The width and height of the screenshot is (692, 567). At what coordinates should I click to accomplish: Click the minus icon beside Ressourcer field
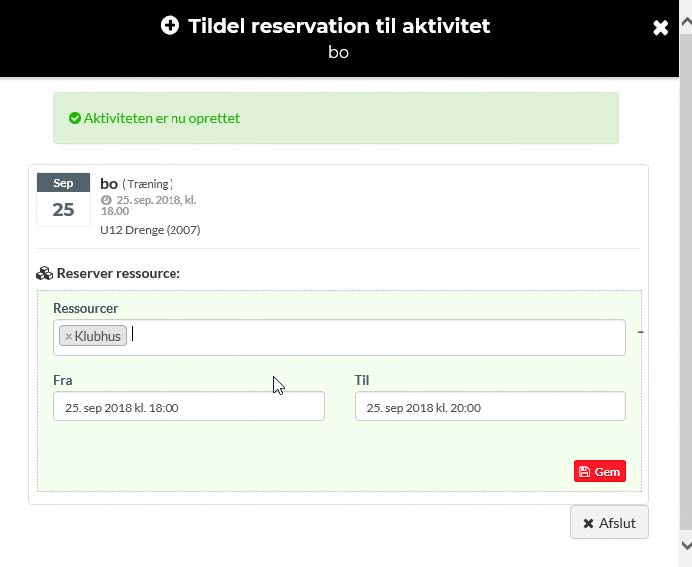pyautogui.click(x=641, y=332)
